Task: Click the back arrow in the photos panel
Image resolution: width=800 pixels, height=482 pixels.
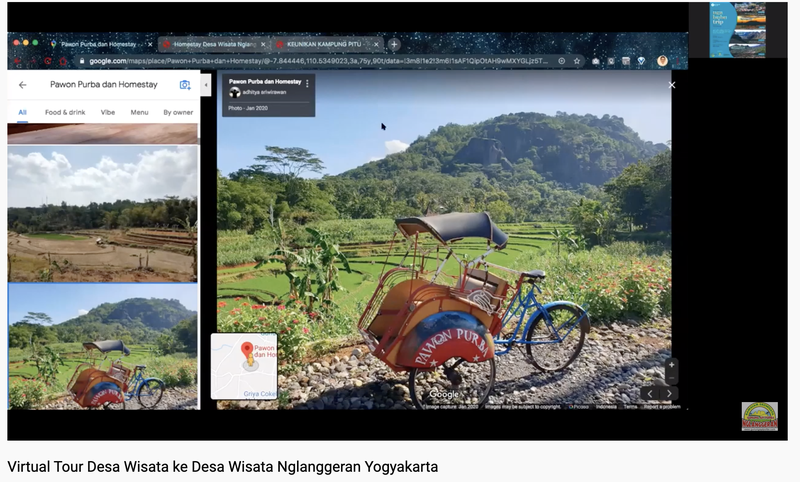Action: tap(22, 85)
